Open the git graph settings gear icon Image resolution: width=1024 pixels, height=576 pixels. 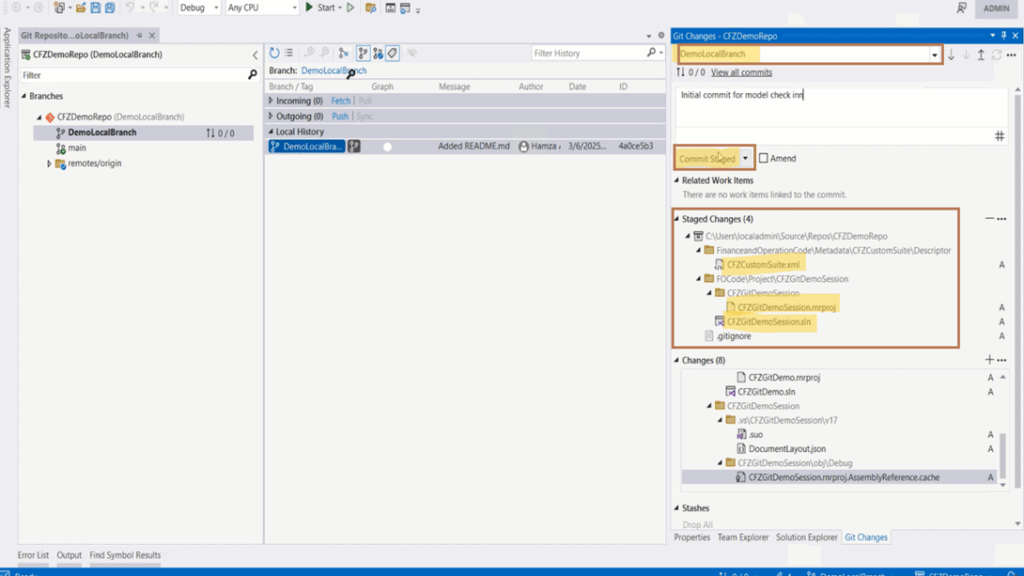[661, 35]
